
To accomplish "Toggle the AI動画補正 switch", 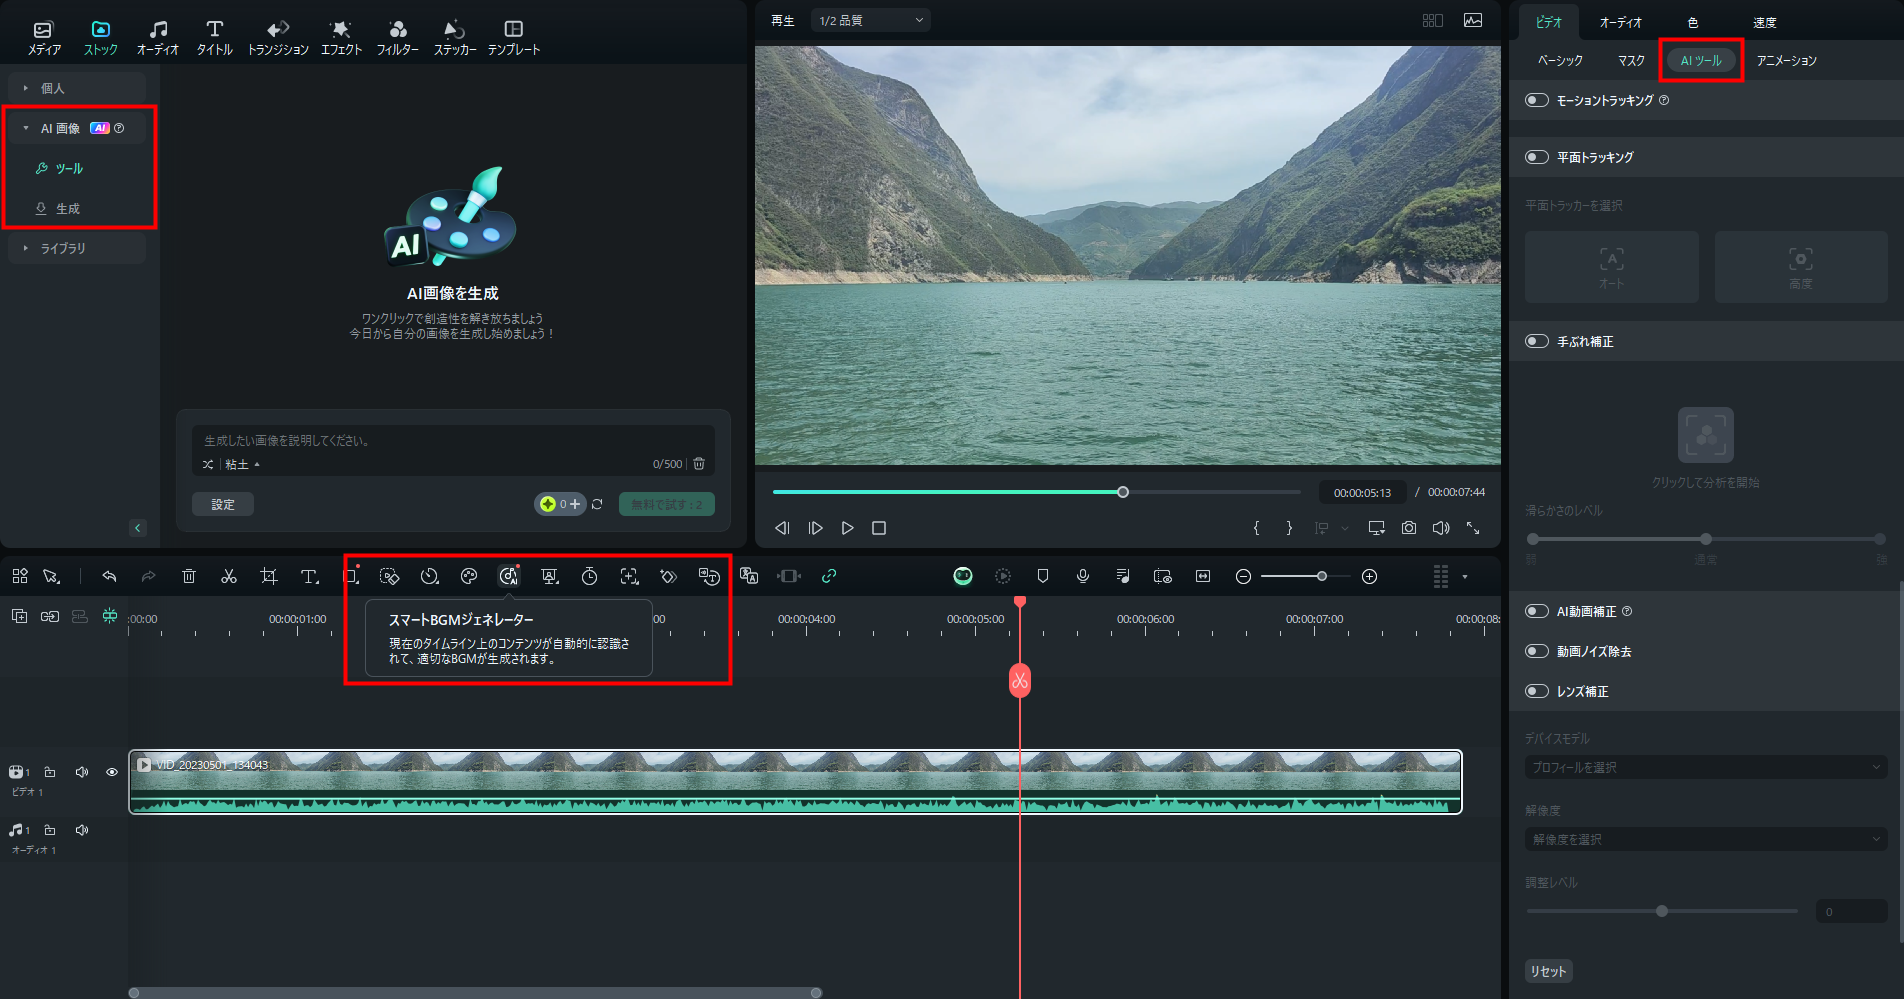I will tap(1537, 611).
